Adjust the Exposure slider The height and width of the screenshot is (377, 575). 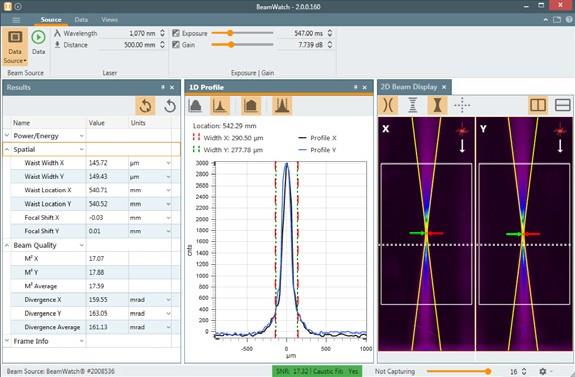point(242,33)
